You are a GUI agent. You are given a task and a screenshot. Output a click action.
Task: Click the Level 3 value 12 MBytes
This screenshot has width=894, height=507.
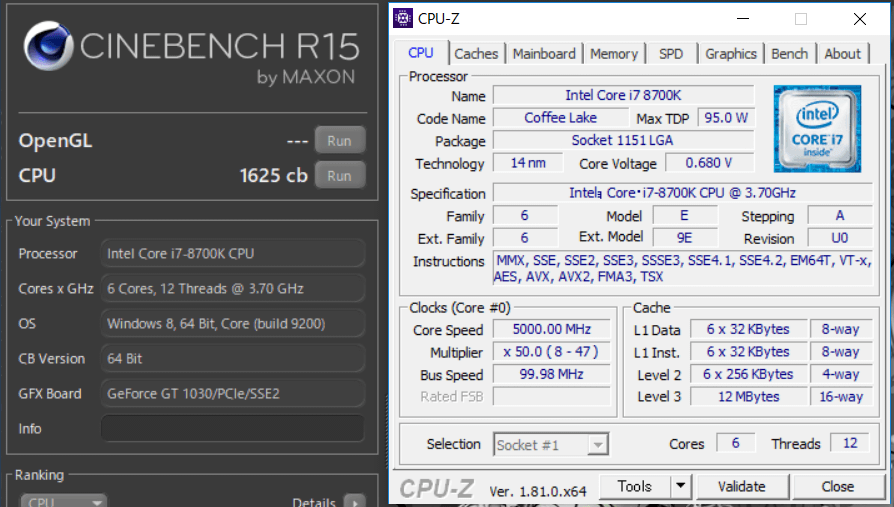tap(748, 396)
